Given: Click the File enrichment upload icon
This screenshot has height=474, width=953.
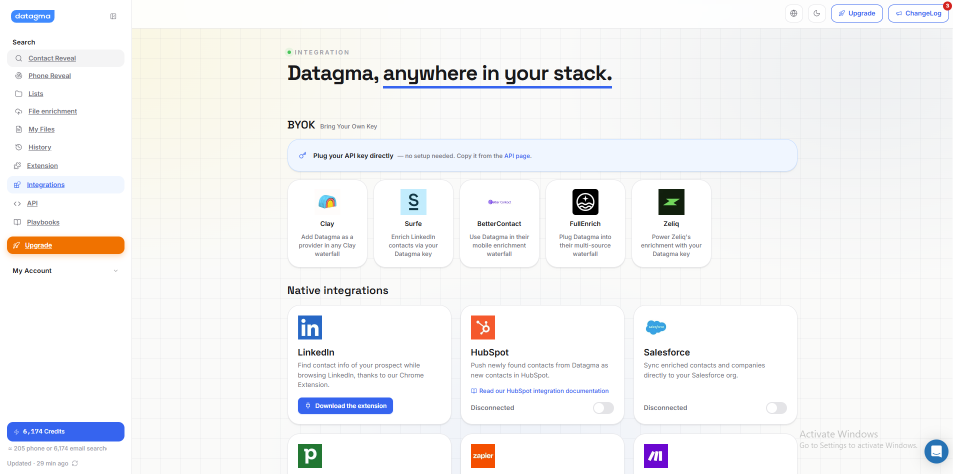Looking at the screenshot, I should pos(19,111).
